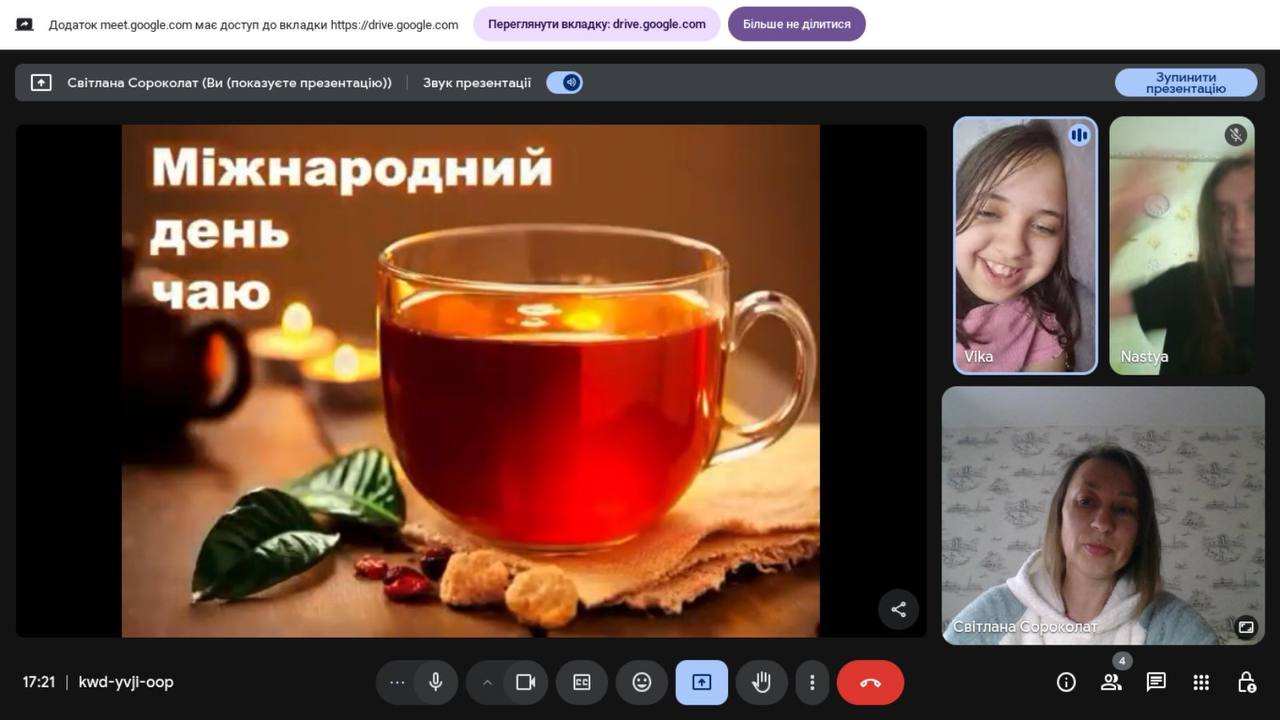Toggle closed captions
Viewport: 1280px width, 720px height.
pyautogui.click(x=582, y=682)
